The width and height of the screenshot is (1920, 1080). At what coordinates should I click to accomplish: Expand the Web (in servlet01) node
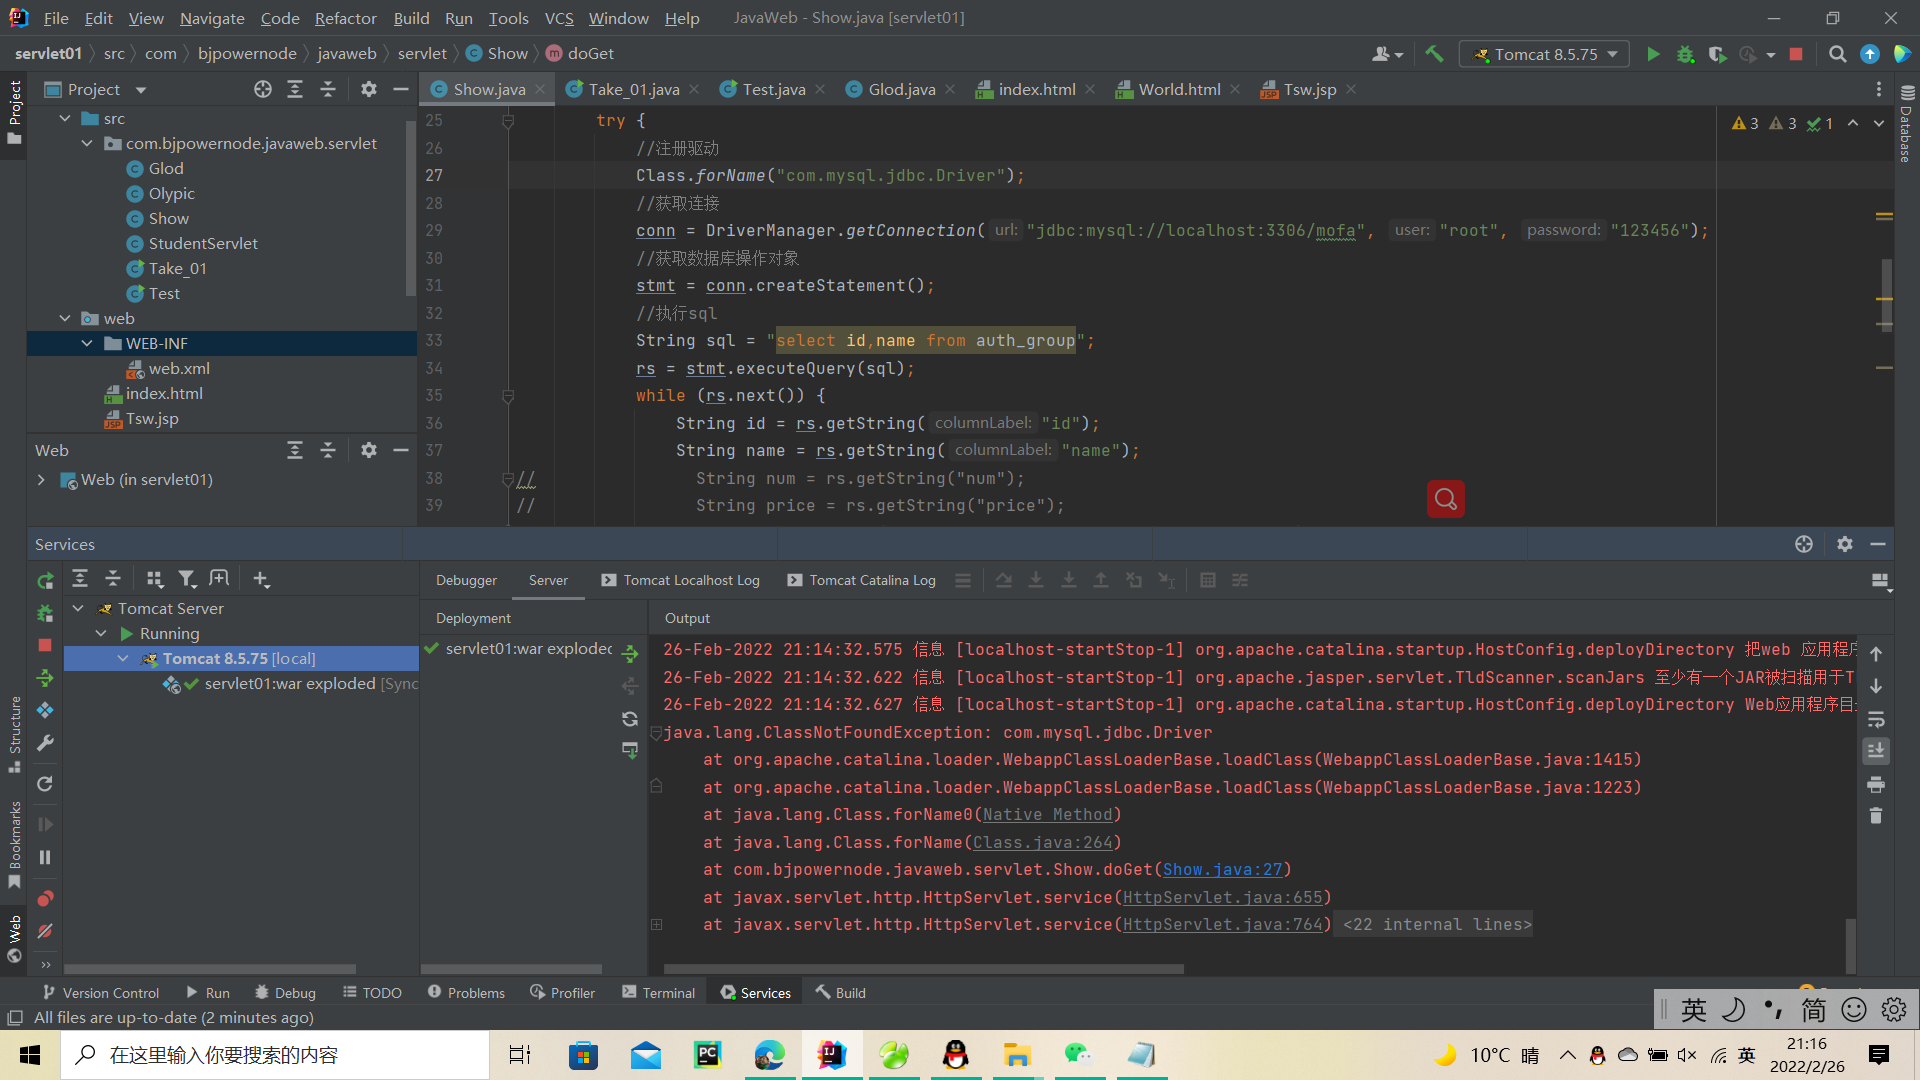[41, 480]
